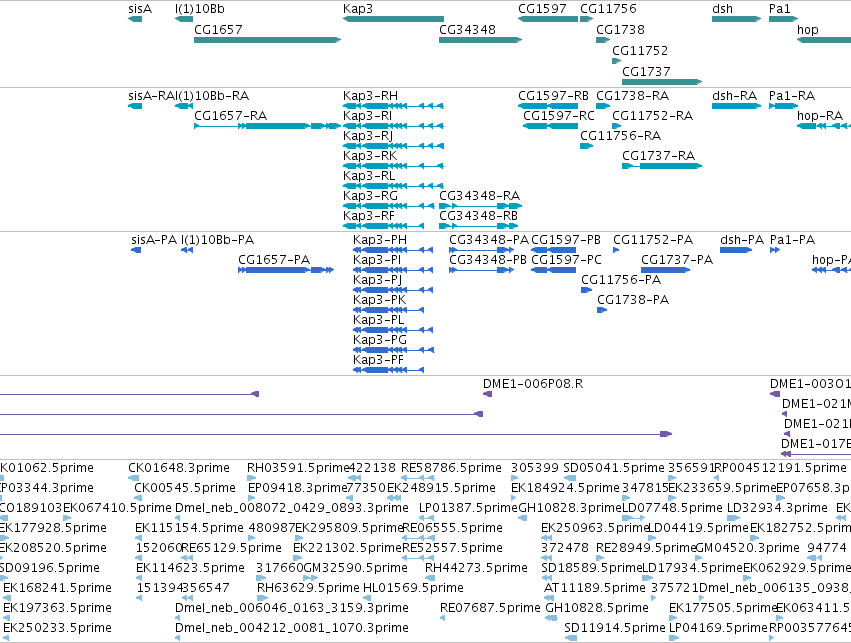The height and width of the screenshot is (643, 851).
Task: Open the CG1738 gene label
Action: click(620, 30)
